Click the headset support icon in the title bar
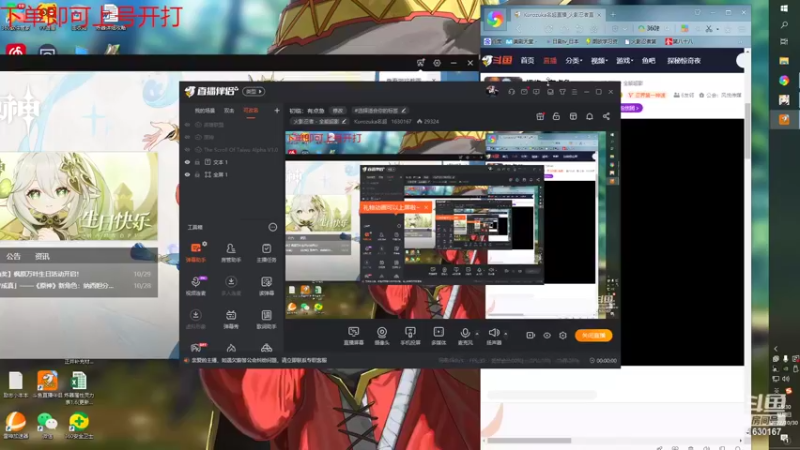The width and height of the screenshot is (800, 450). (x=511, y=92)
